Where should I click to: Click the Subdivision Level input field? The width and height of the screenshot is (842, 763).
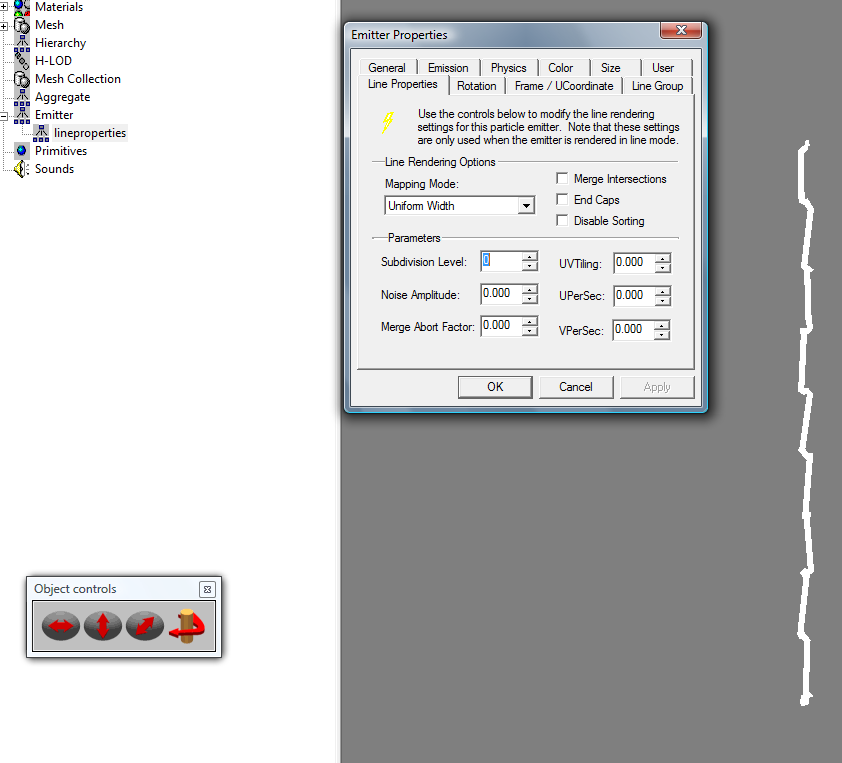pyautogui.click(x=501, y=261)
